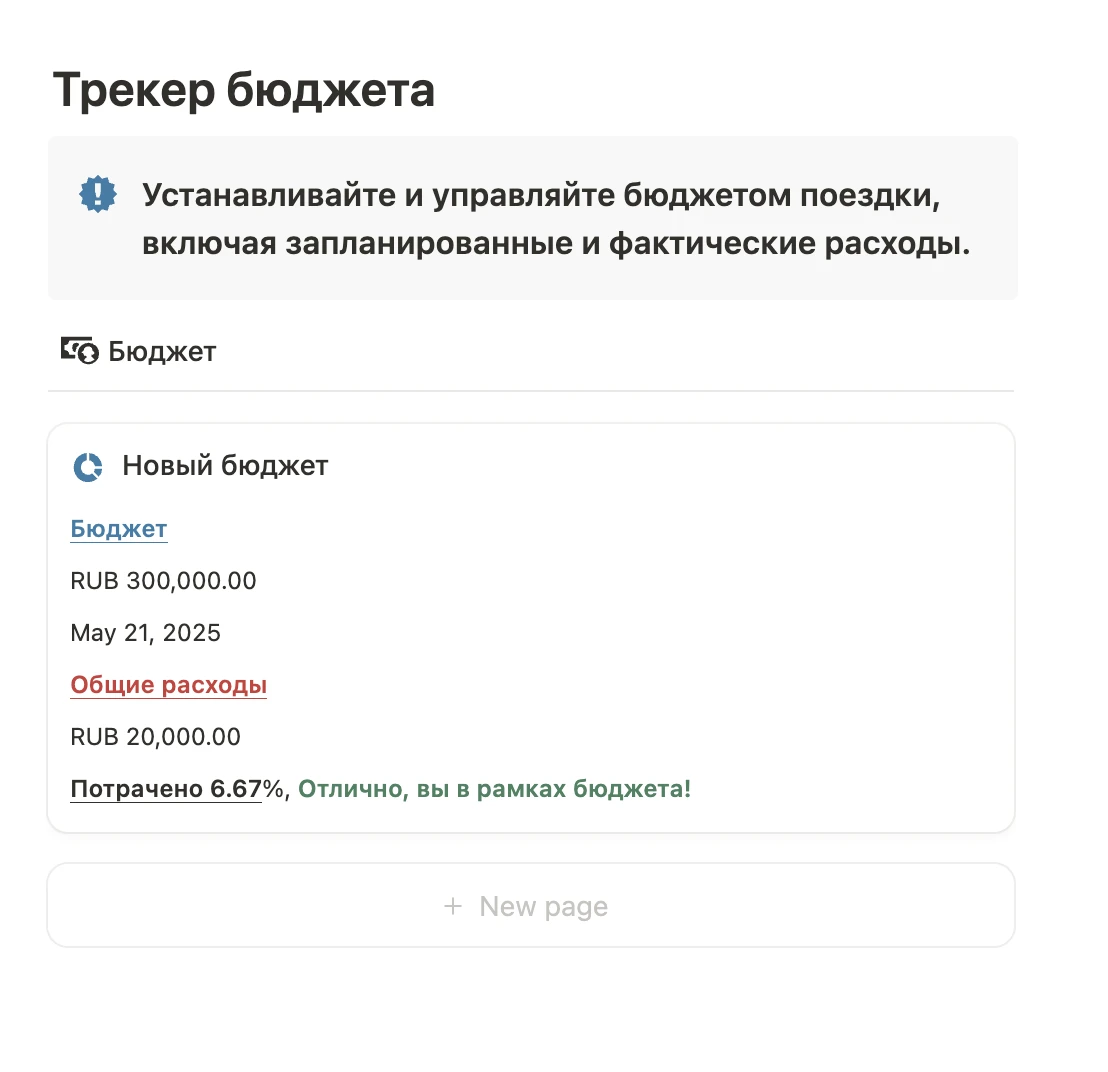Click the 6.67% spent percentage value
Screen dimensions: 1108x1072
(247, 789)
